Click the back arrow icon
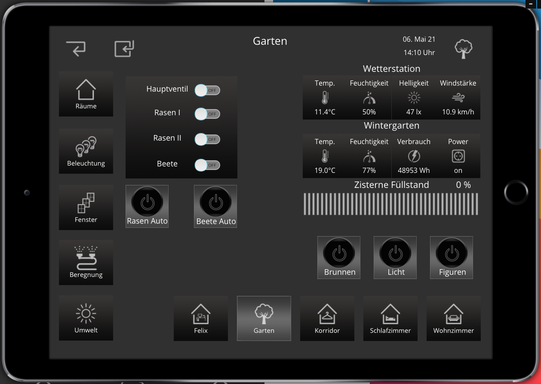Screen dimensions: 541x384 point(76,48)
